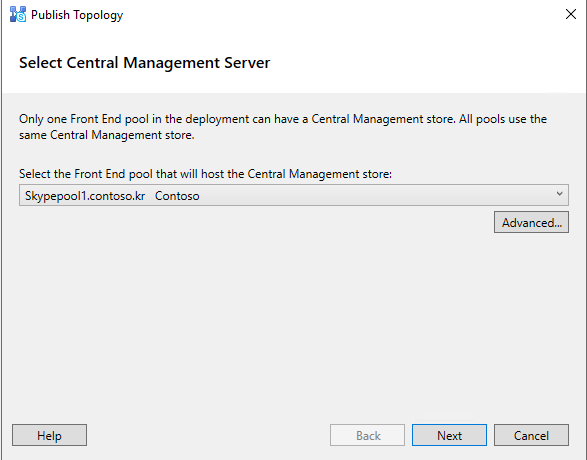The height and width of the screenshot is (460, 587).
Task: Cancel the Publish Topology wizard
Action: point(531,435)
